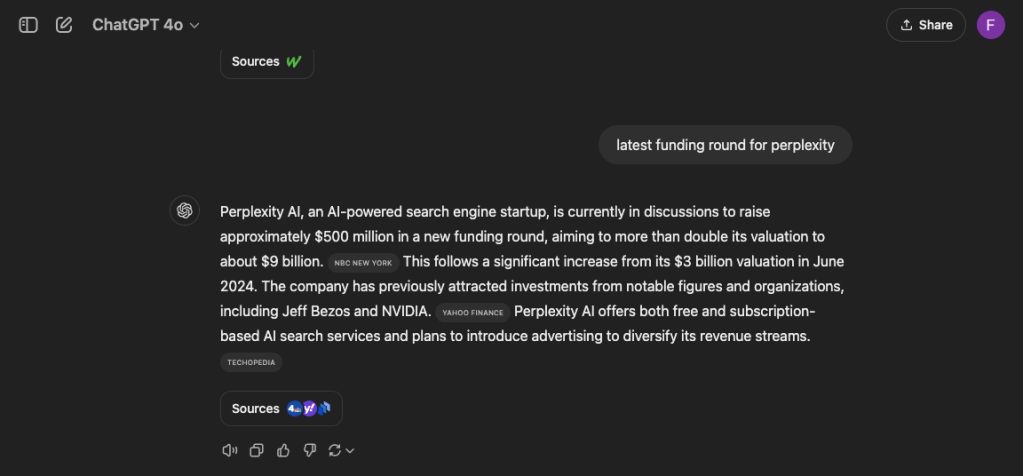Open the purple F profile avatar menu
The image size is (1023, 476).
990,25
